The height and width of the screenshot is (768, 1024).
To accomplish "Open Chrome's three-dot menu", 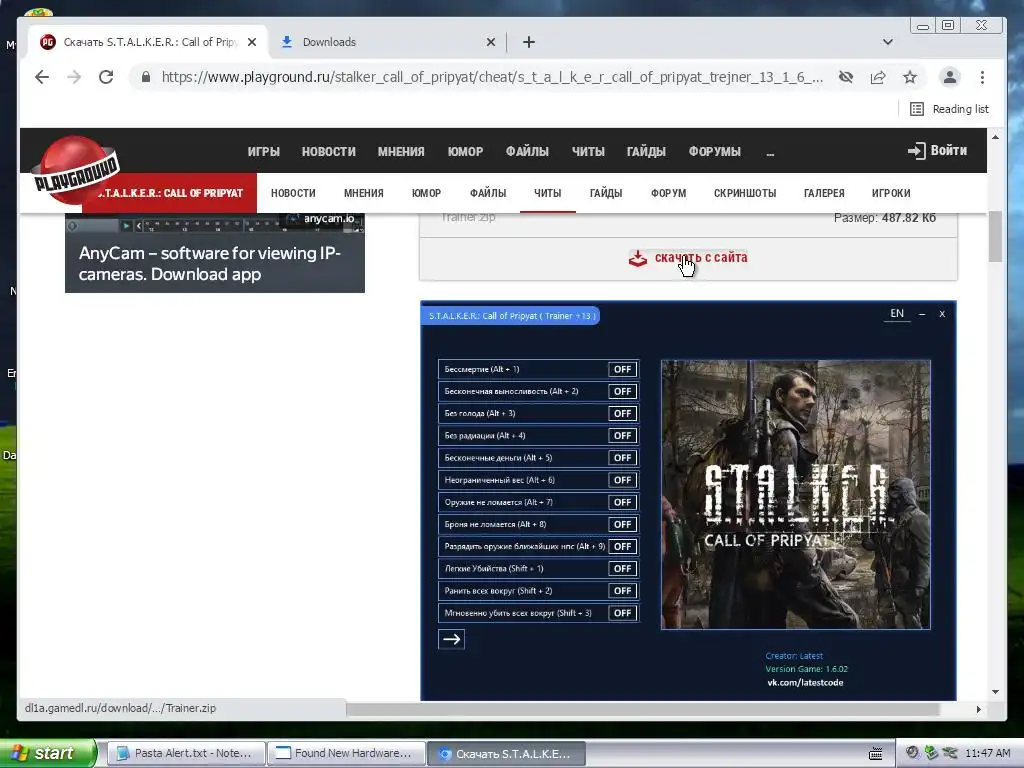I will click(982, 77).
